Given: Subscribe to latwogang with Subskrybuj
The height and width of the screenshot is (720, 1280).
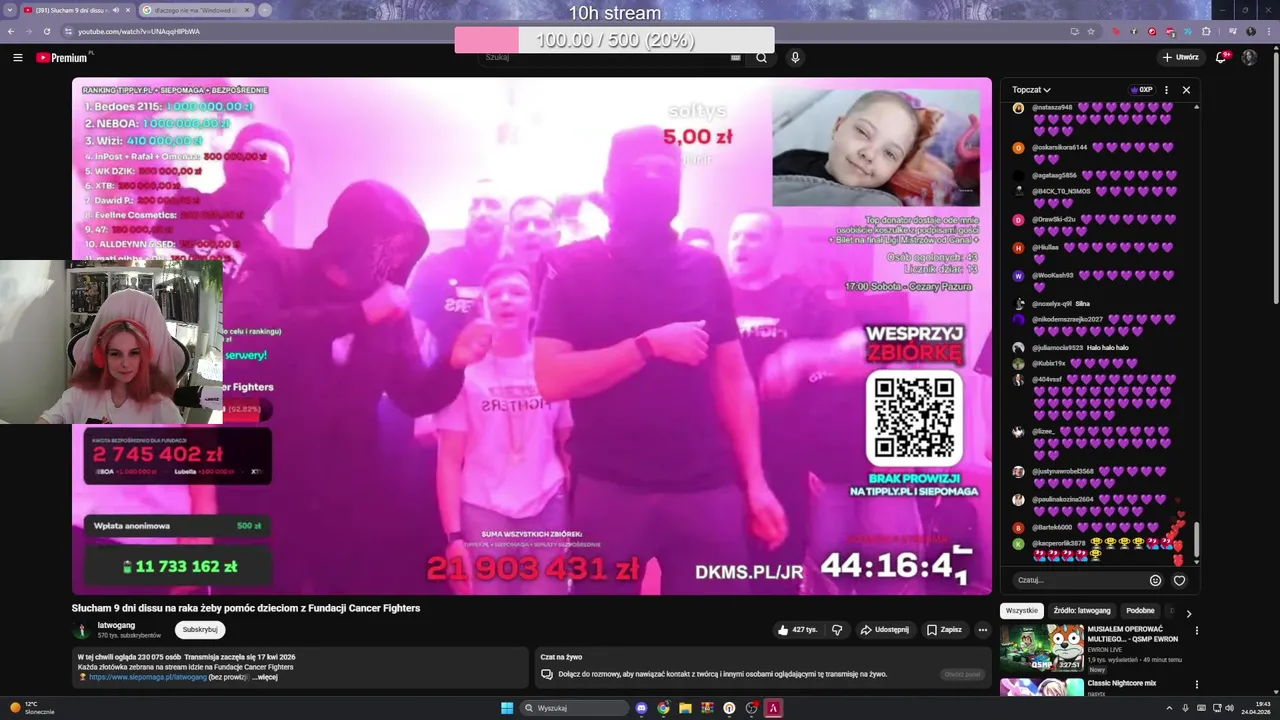Looking at the screenshot, I should pyautogui.click(x=200, y=630).
